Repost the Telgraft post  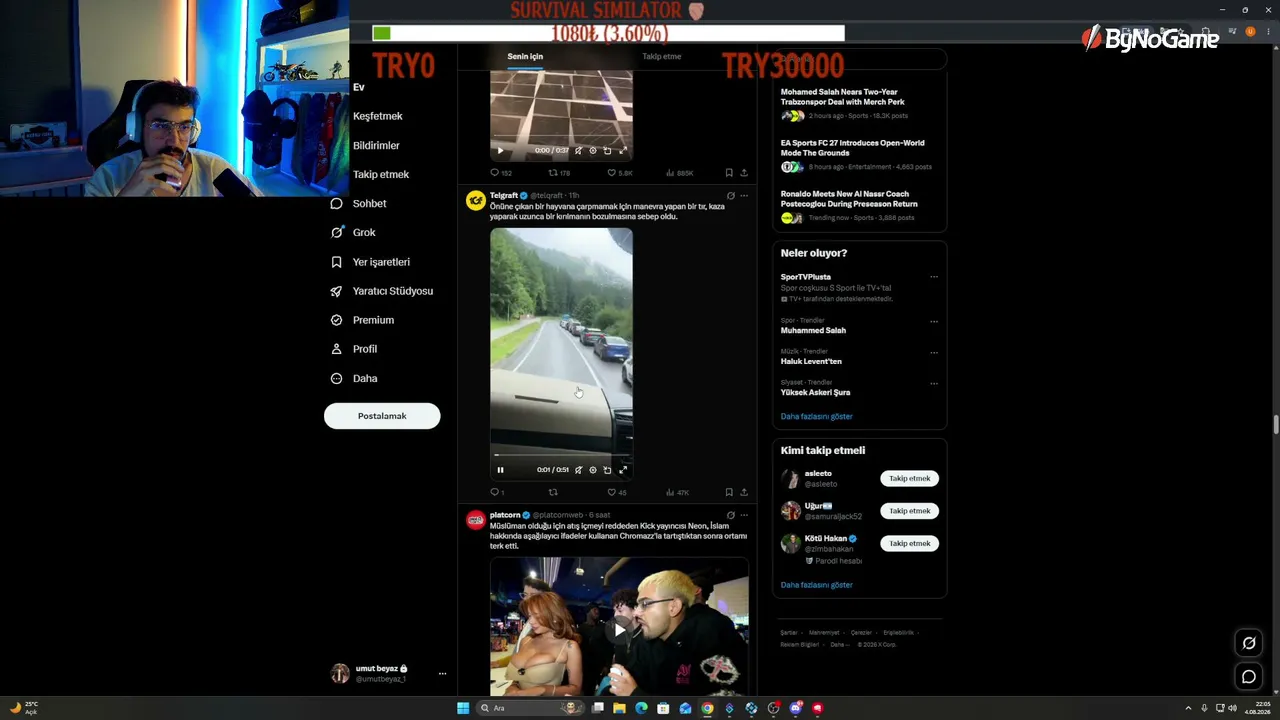(553, 492)
